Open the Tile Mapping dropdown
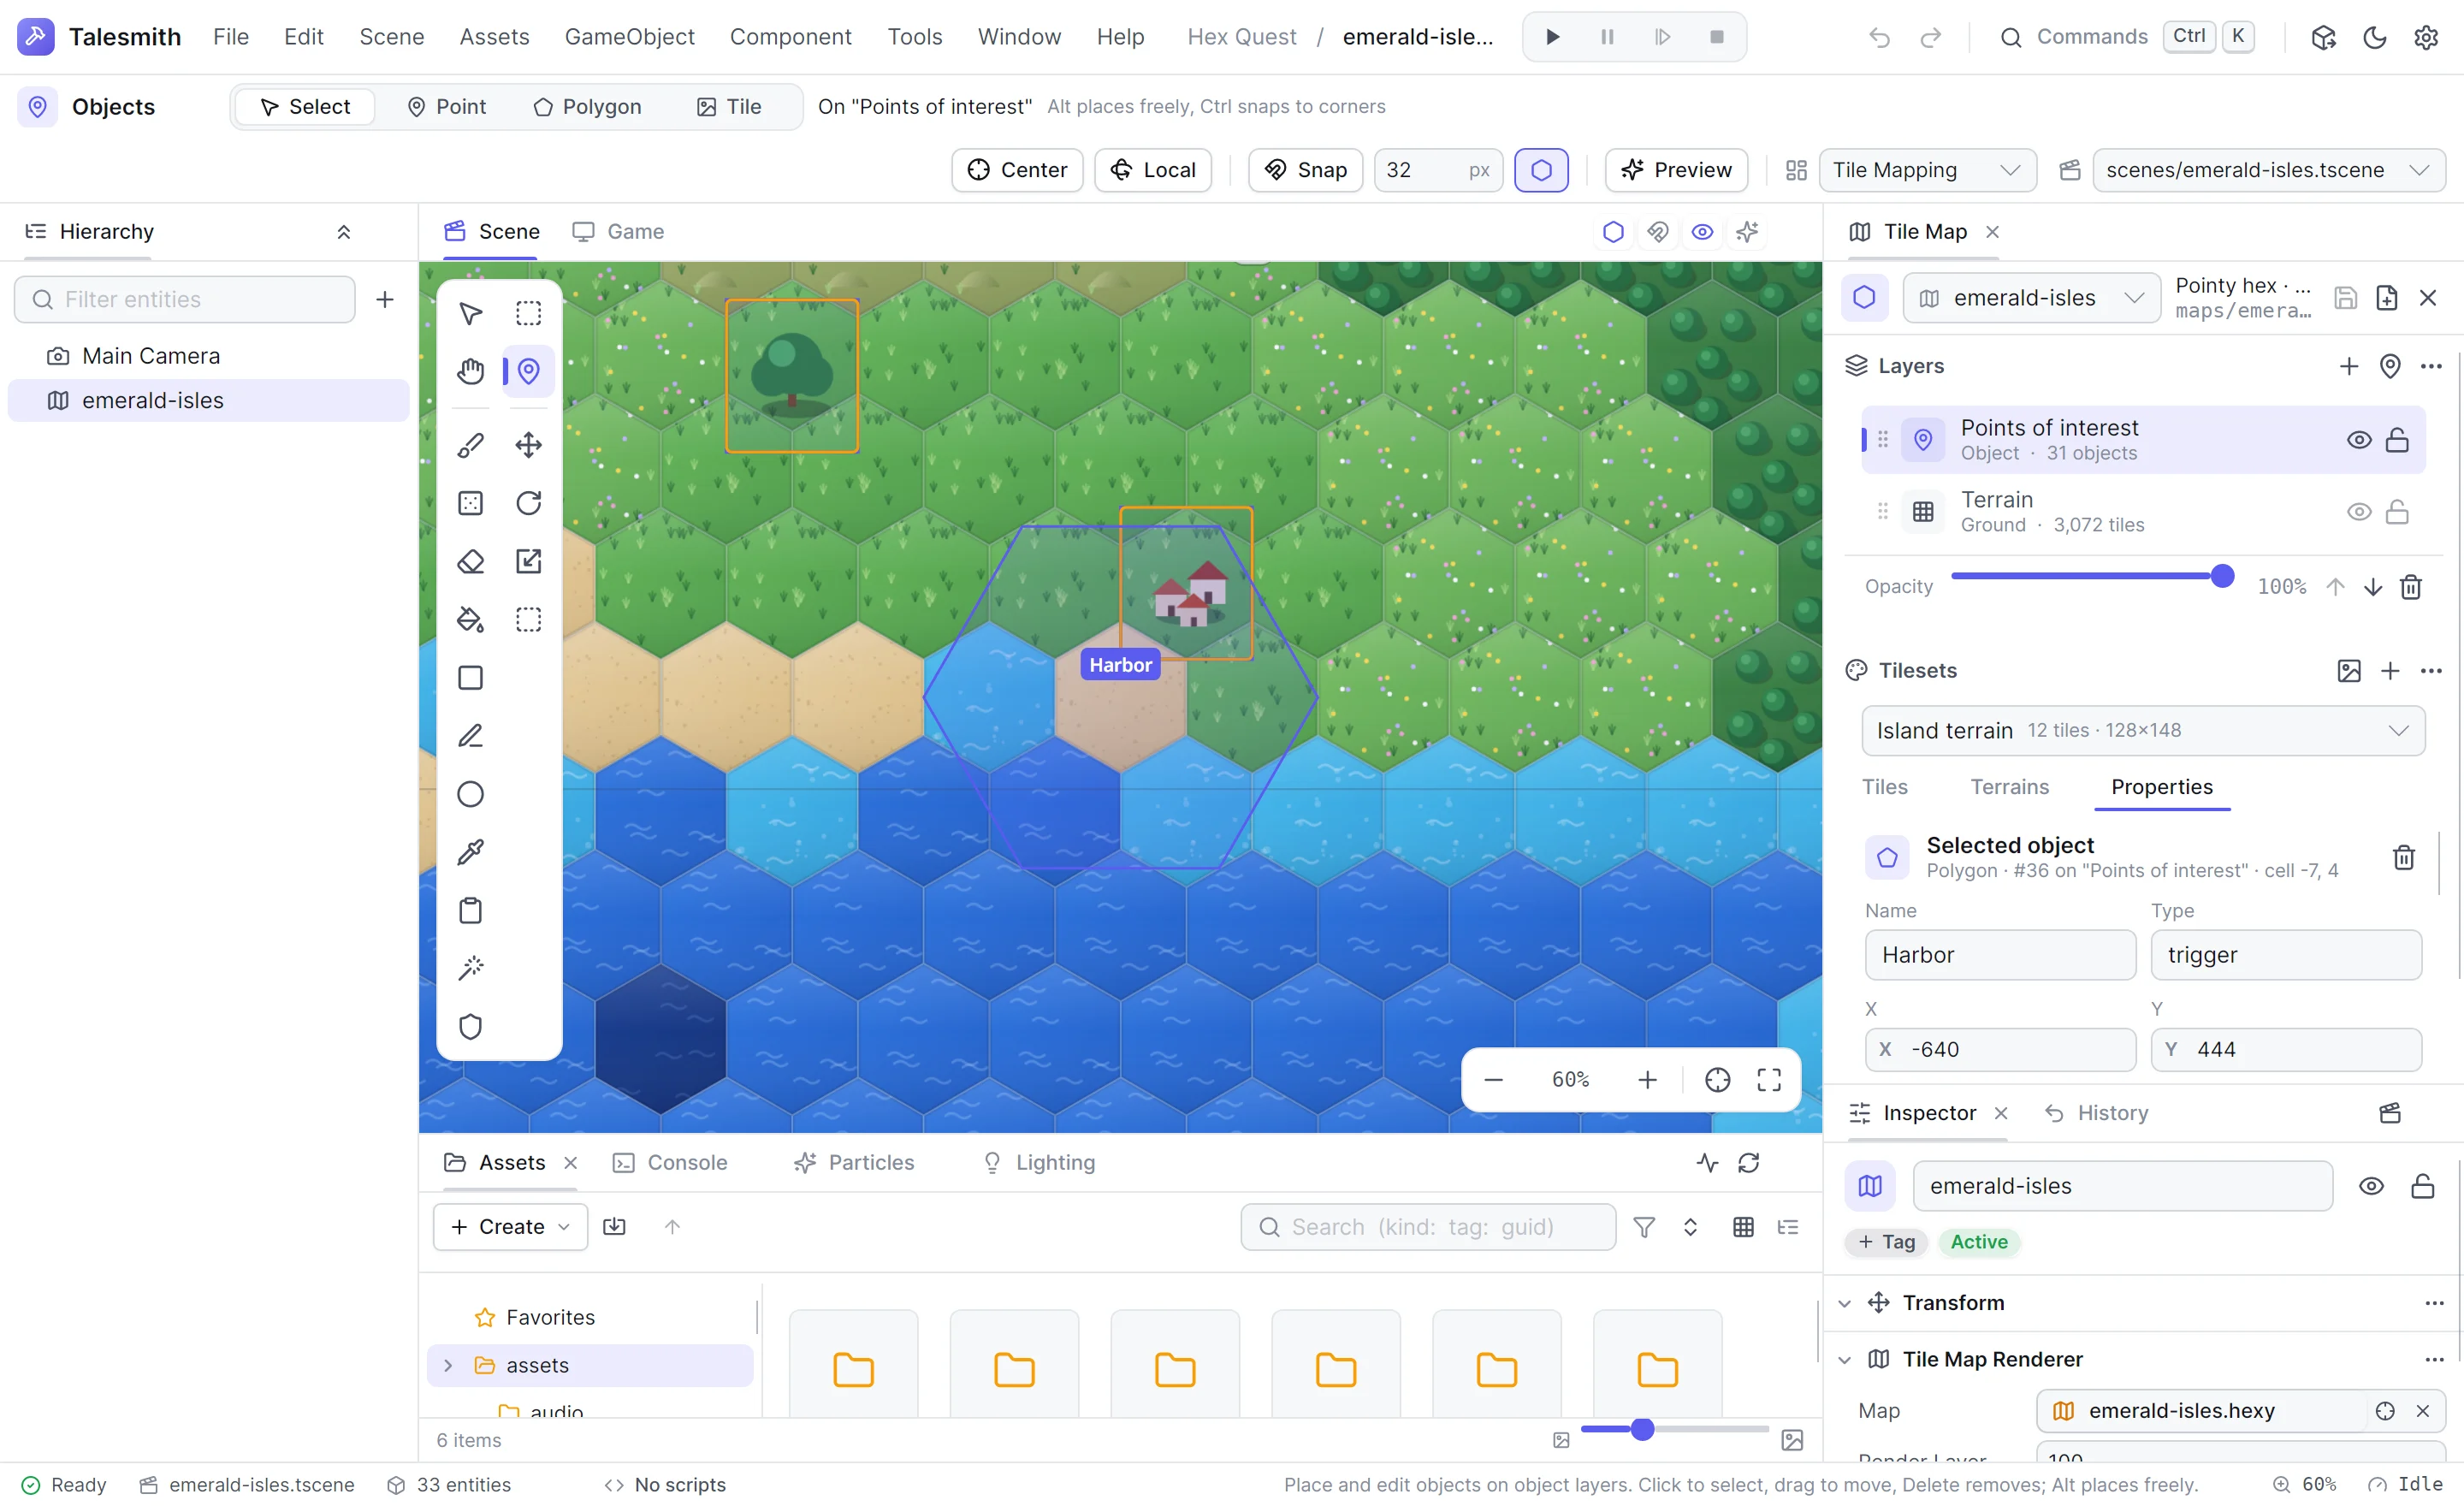Screen dimensions: 2464x1506 tap(1927, 170)
